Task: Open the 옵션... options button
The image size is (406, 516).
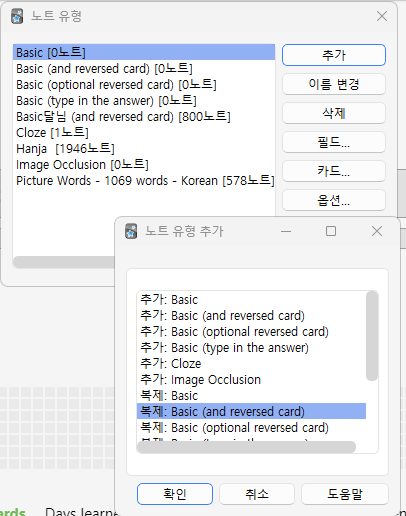Action: (334, 200)
